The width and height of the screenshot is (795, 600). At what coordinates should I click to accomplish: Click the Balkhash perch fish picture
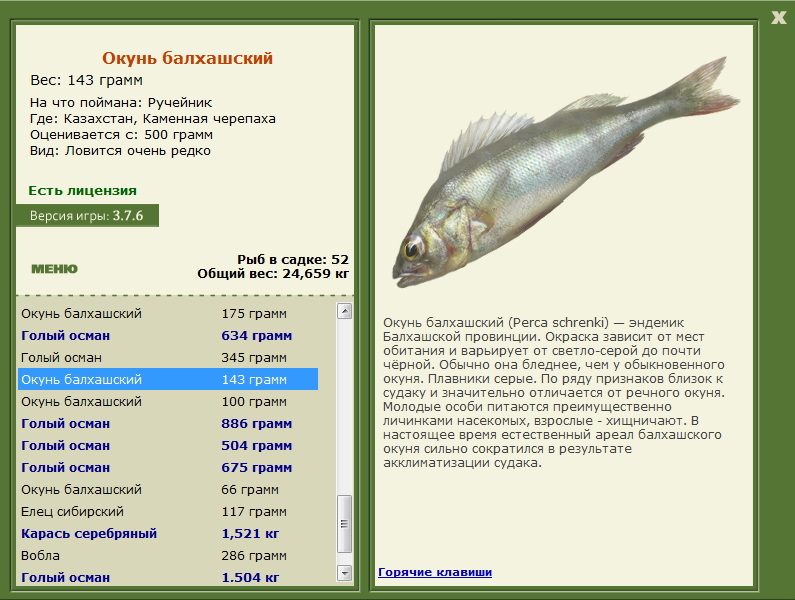tap(565, 172)
